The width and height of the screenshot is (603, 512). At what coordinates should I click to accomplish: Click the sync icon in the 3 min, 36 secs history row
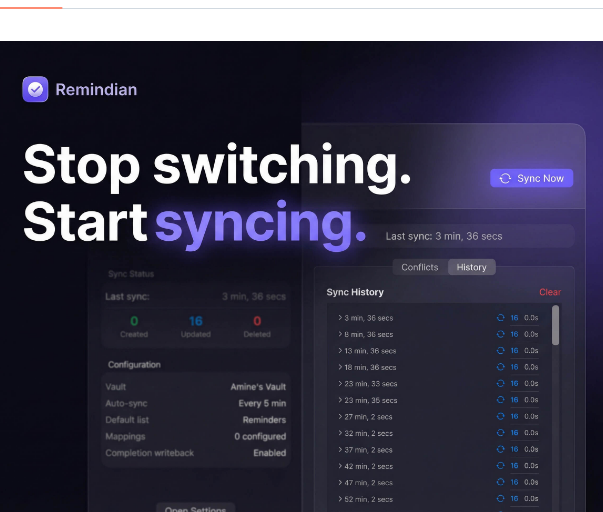click(x=500, y=318)
